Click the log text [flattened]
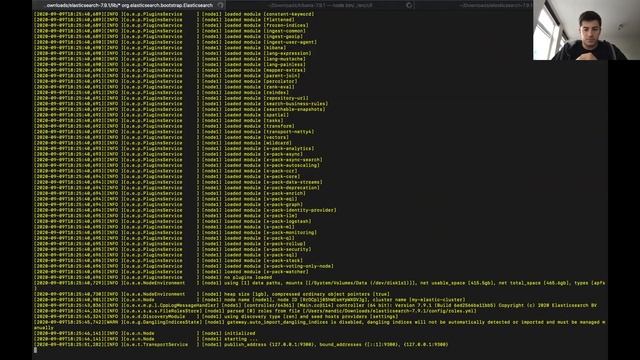Screen dimensions: 640x360 pyautogui.click(x=279, y=20)
